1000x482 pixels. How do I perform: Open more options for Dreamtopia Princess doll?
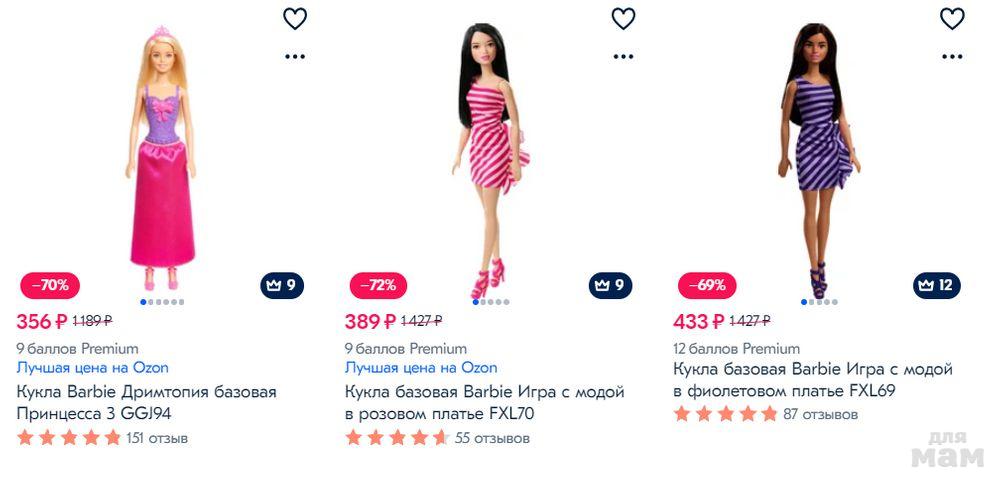click(295, 56)
